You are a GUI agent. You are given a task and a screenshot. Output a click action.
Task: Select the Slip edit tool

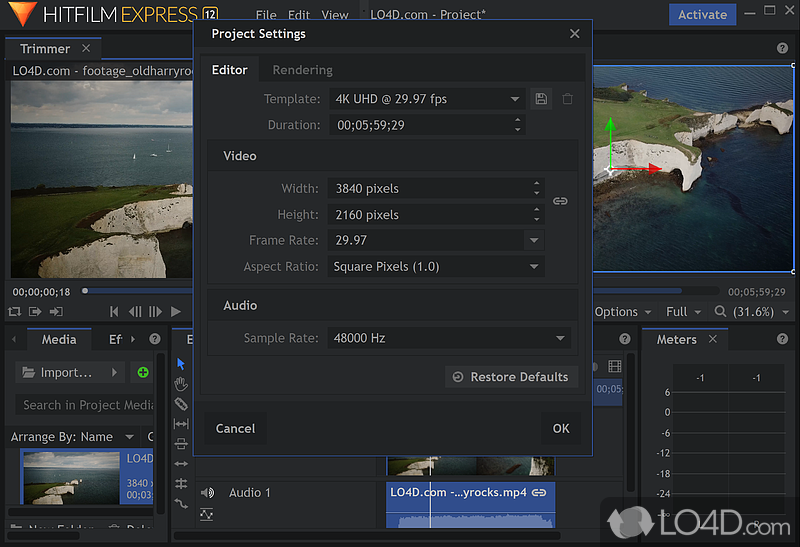tap(181, 424)
